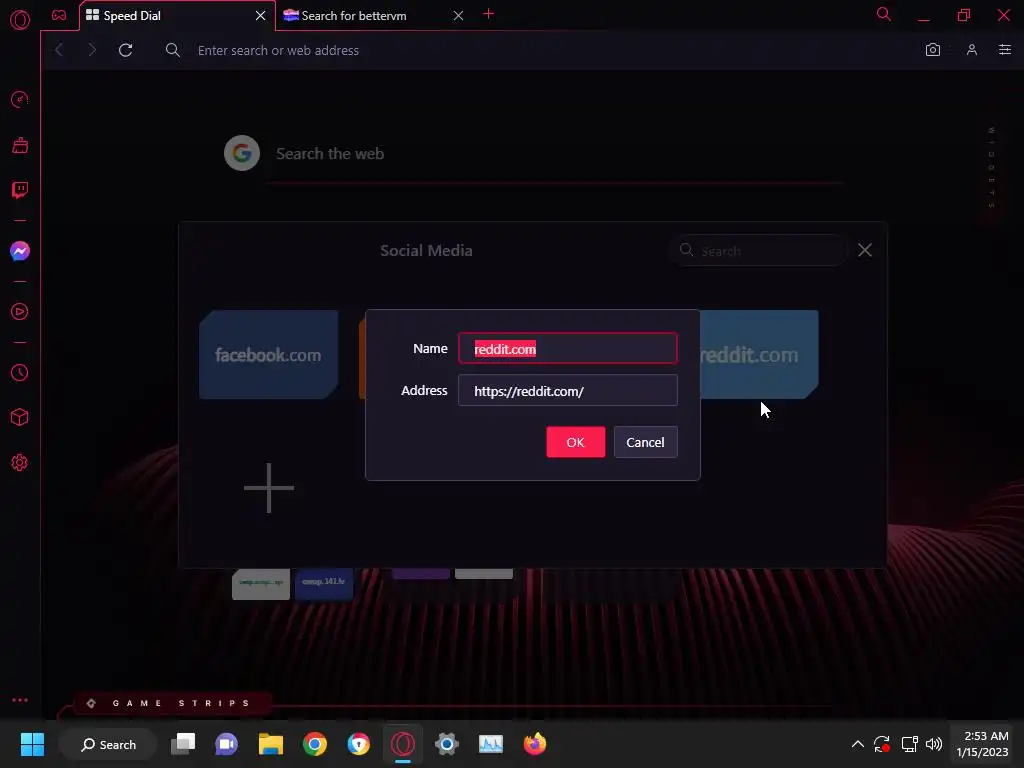Close the Search for bettervm tab

[458, 16]
